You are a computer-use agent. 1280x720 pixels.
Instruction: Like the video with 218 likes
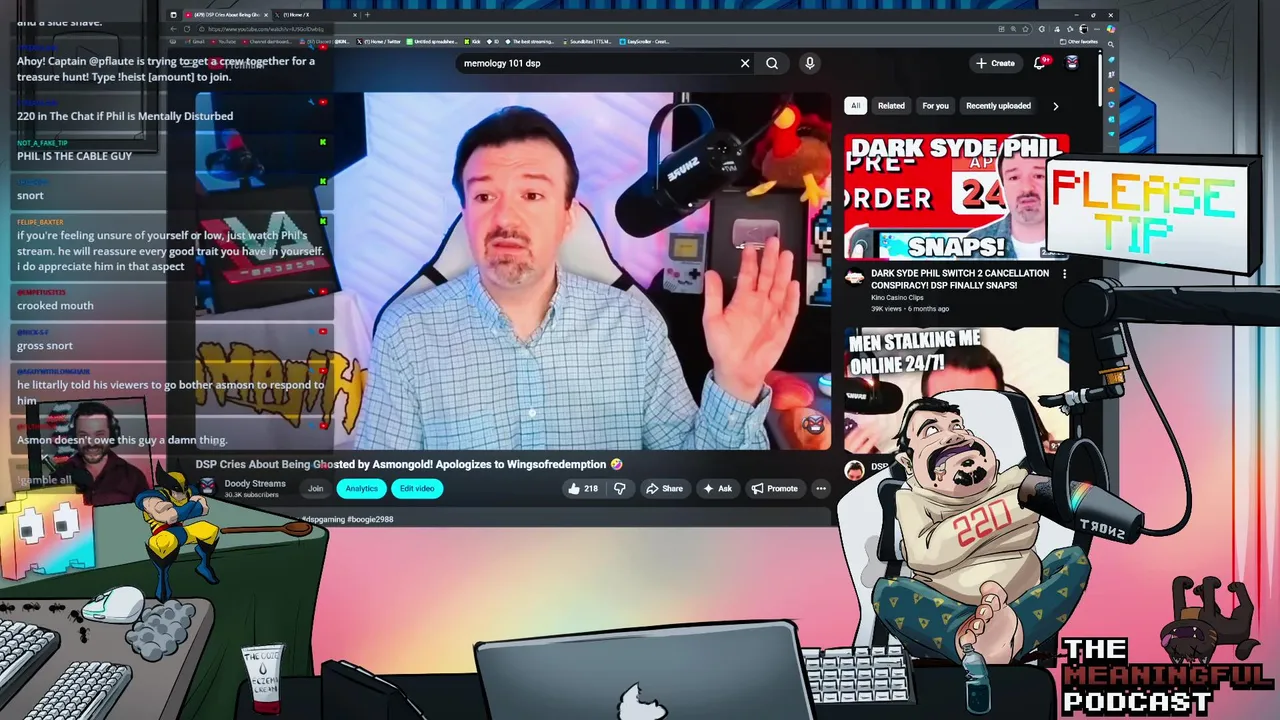pos(583,488)
